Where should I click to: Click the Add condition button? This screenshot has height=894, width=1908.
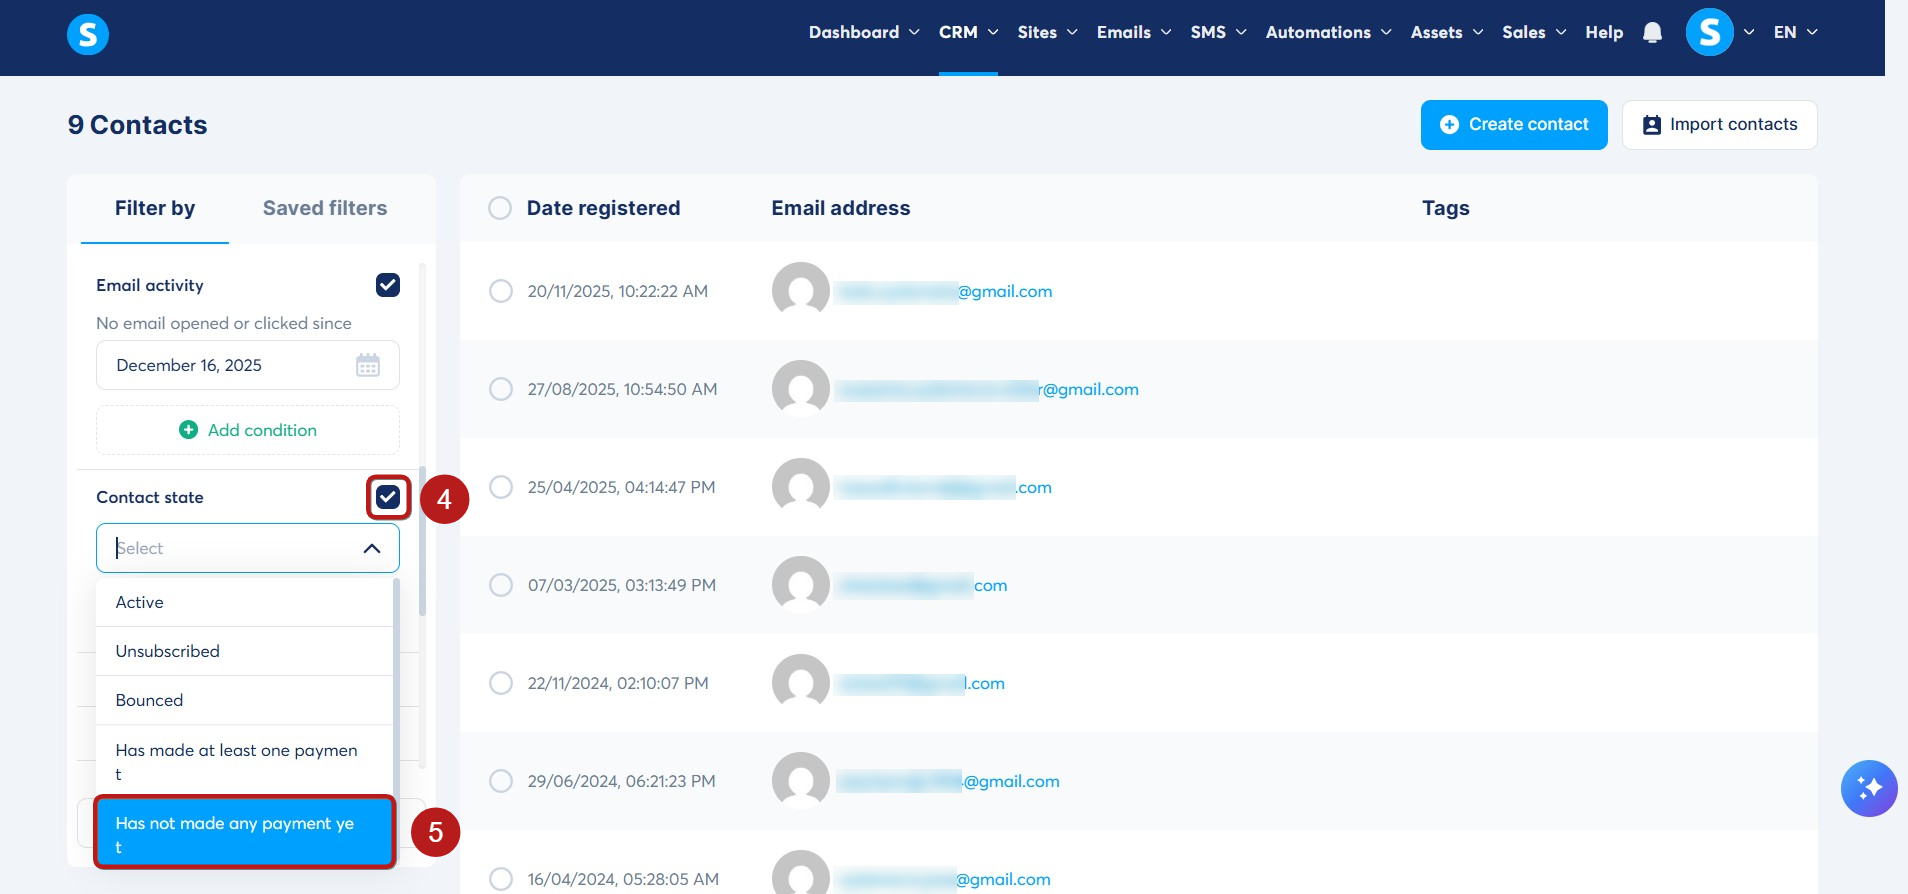coord(248,430)
